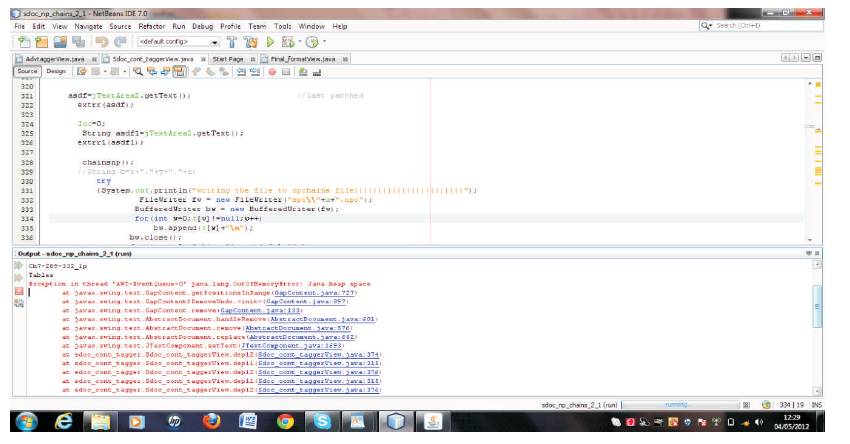Close the Start Page tab
850x444 pixels.
(253, 59)
